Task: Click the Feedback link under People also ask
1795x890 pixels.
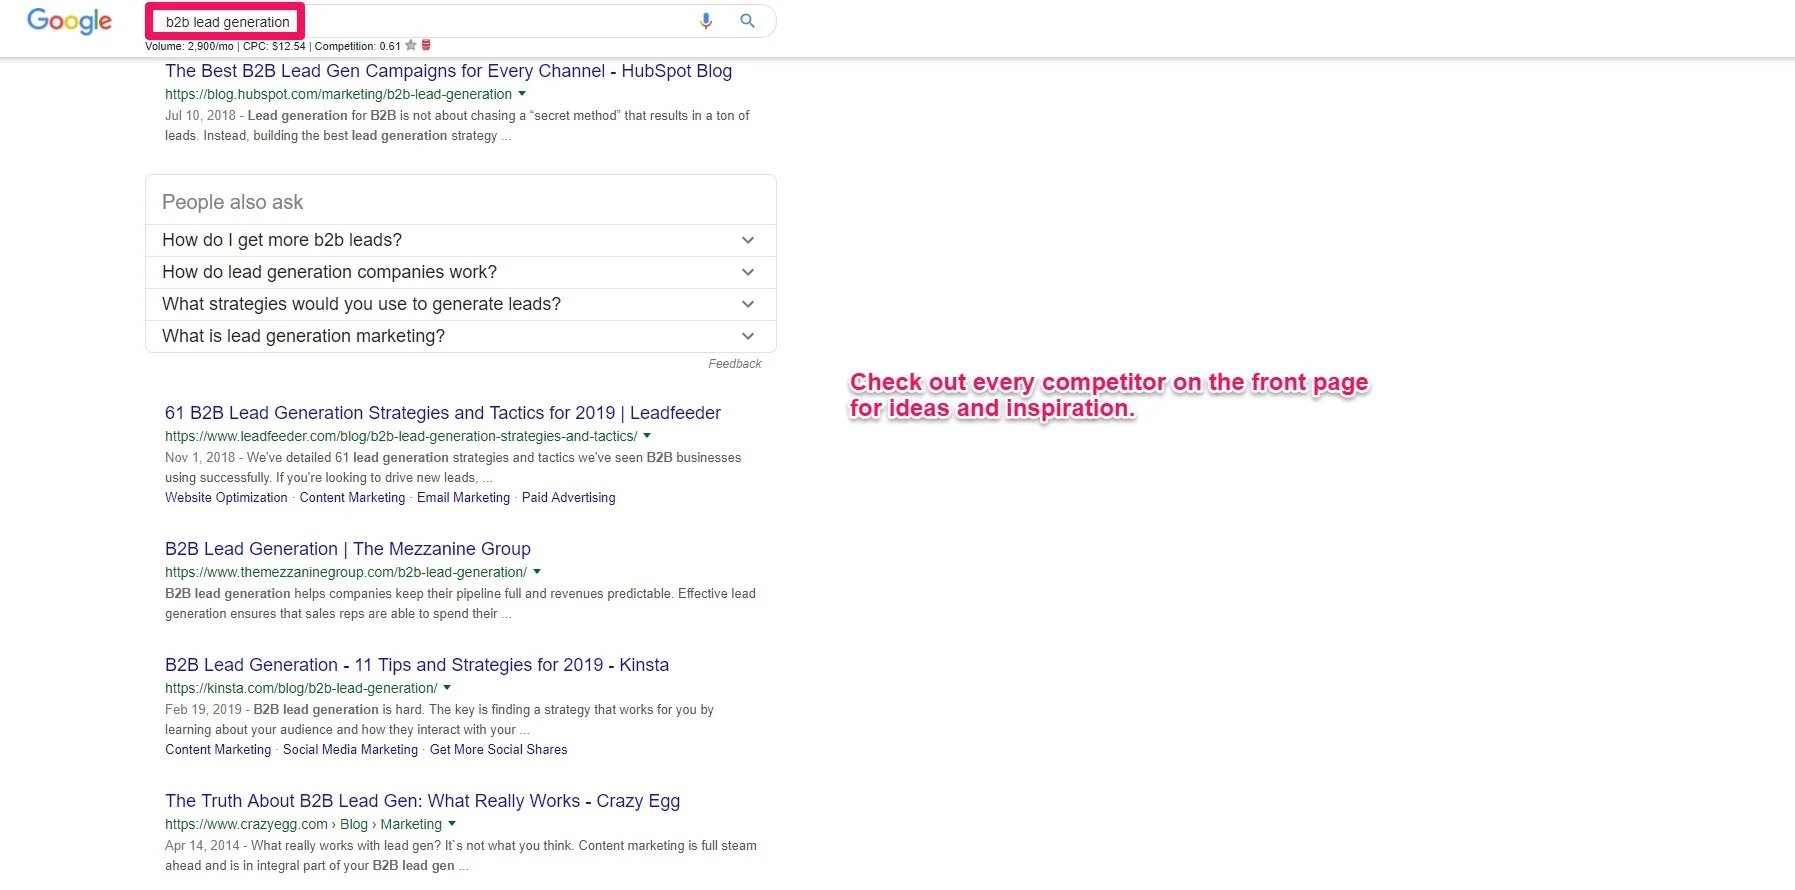Action: tap(735, 364)
